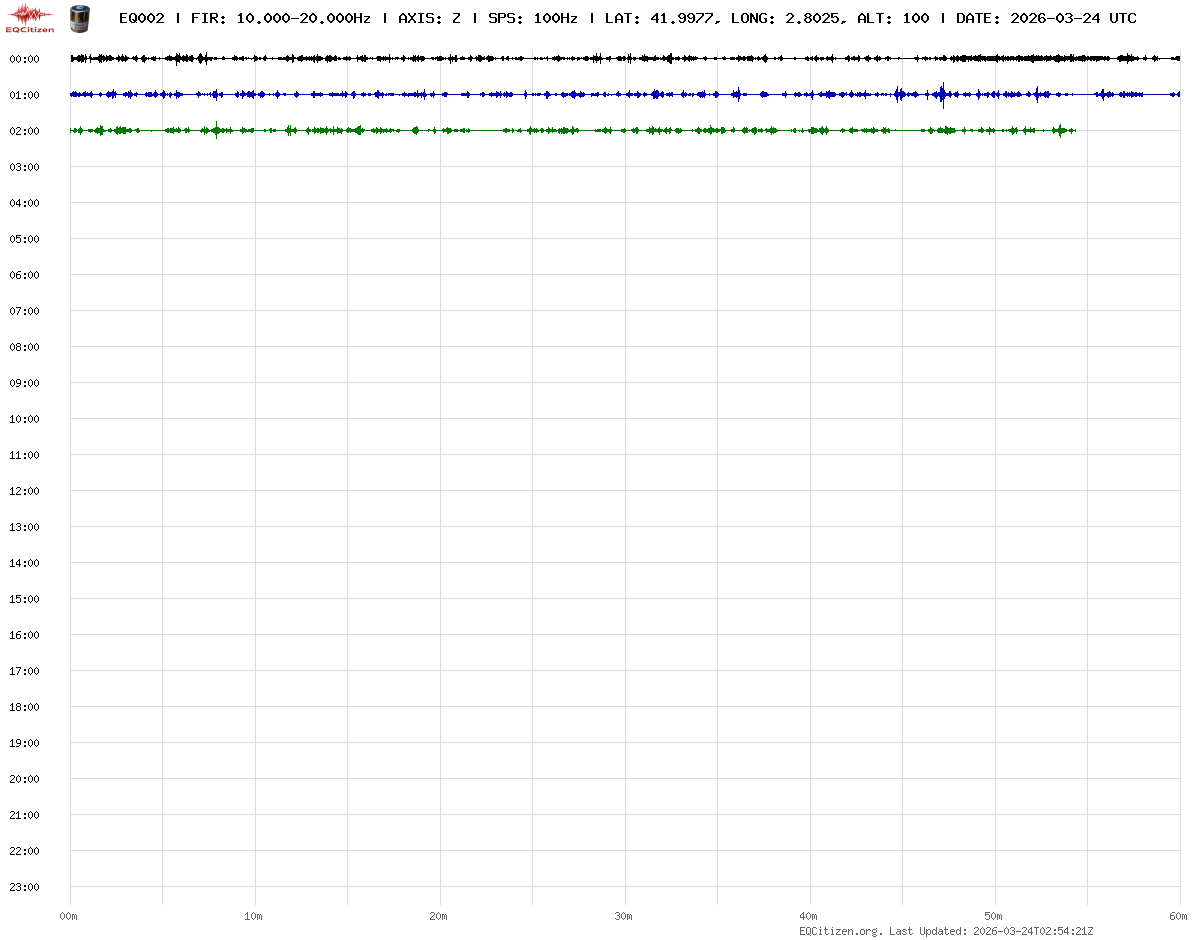Viewport: 1200px width, 940px height.
Task: Click the 10m tick on the minute axis
Action: click(254, 916)
